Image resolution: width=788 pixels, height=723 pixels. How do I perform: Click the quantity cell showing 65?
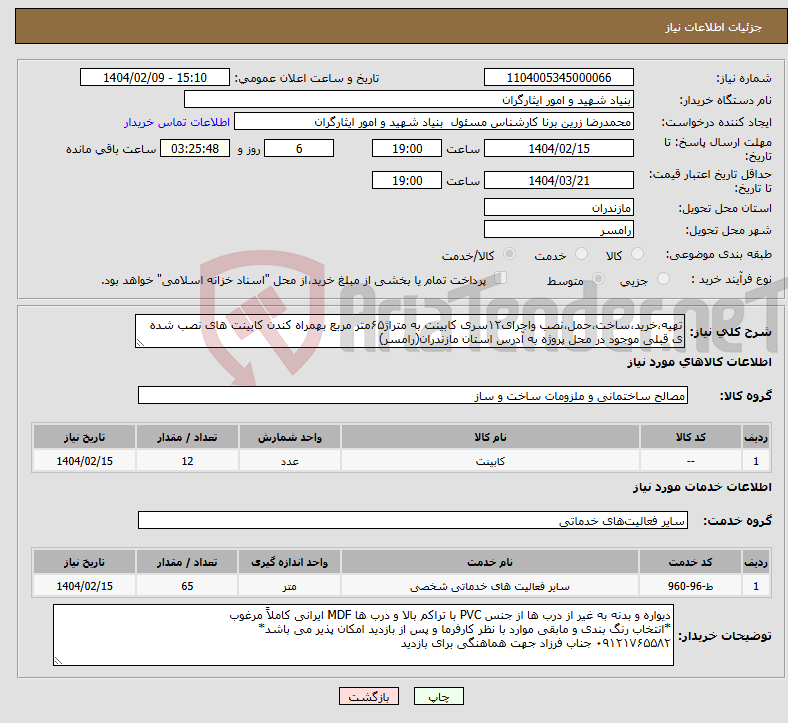click(187, 586)
